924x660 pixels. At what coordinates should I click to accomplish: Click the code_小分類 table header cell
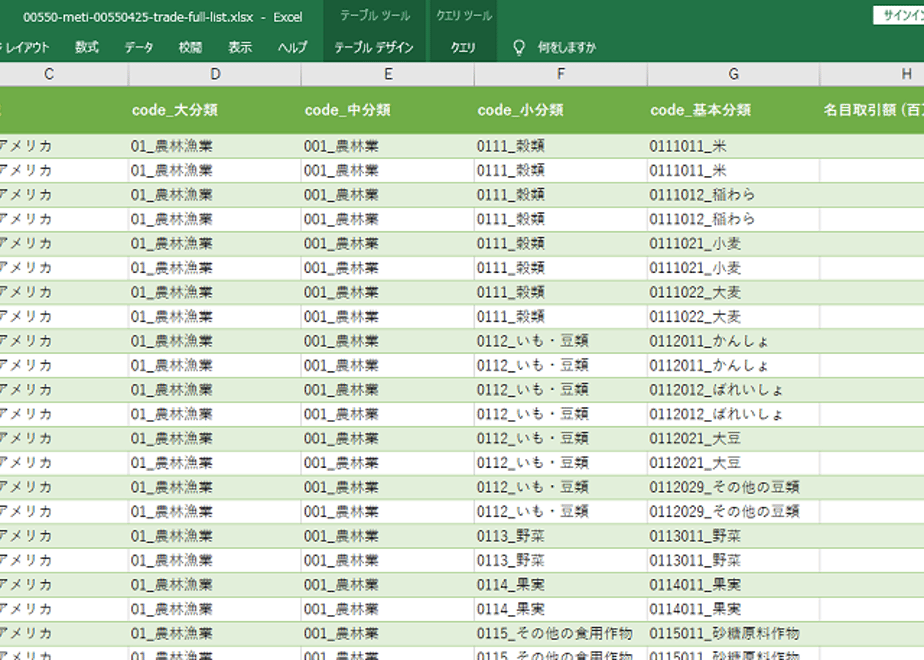click(x=560, y=110)
